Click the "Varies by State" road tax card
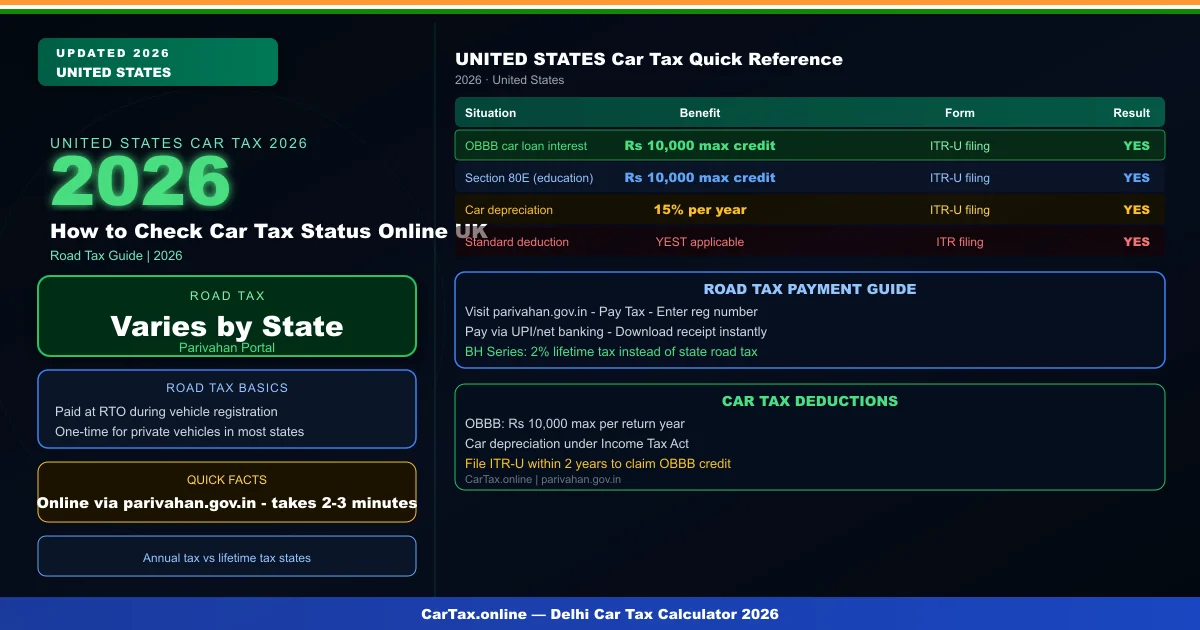The height and width of the screenshot is (630, 1200). pos(227,326)
